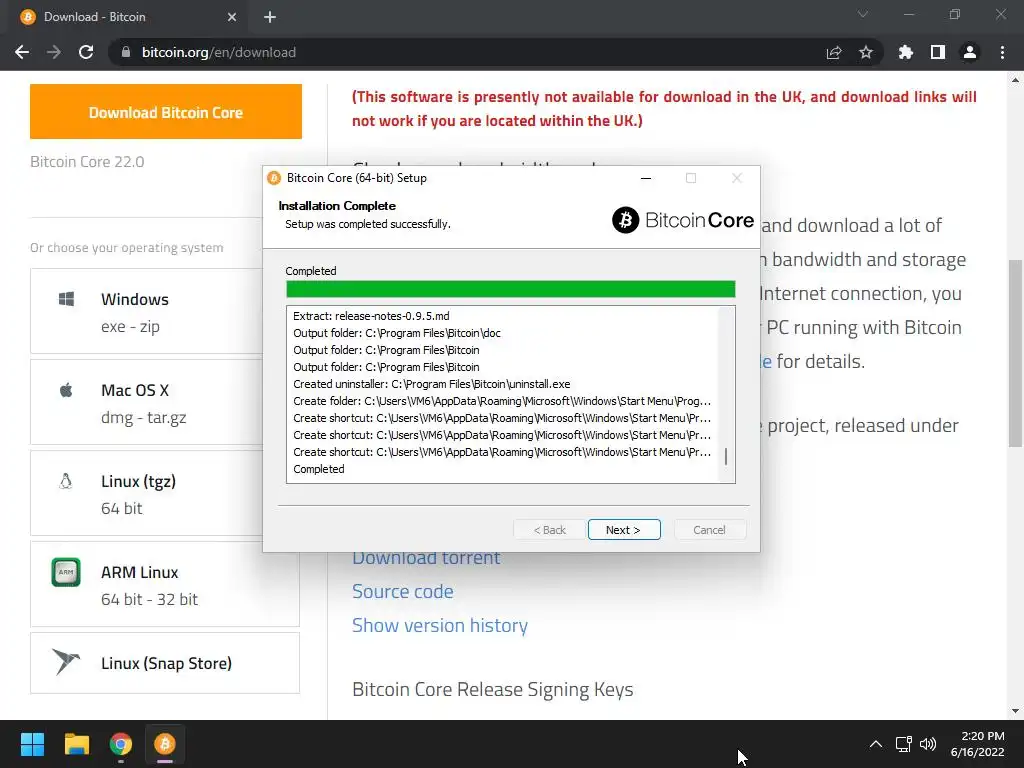Click the ARM chip icon

(x=66, y=572)
